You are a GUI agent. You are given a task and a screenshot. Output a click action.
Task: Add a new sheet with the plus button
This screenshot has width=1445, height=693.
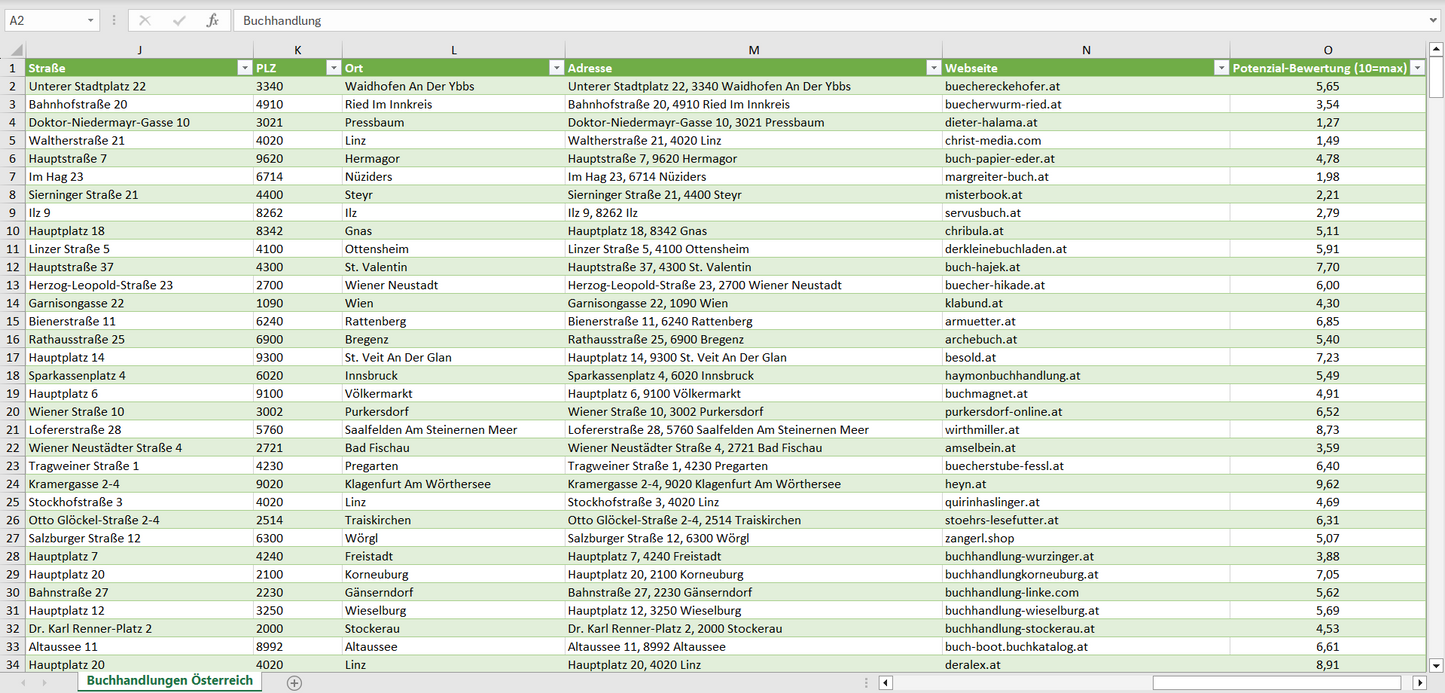tap(294, 682)
